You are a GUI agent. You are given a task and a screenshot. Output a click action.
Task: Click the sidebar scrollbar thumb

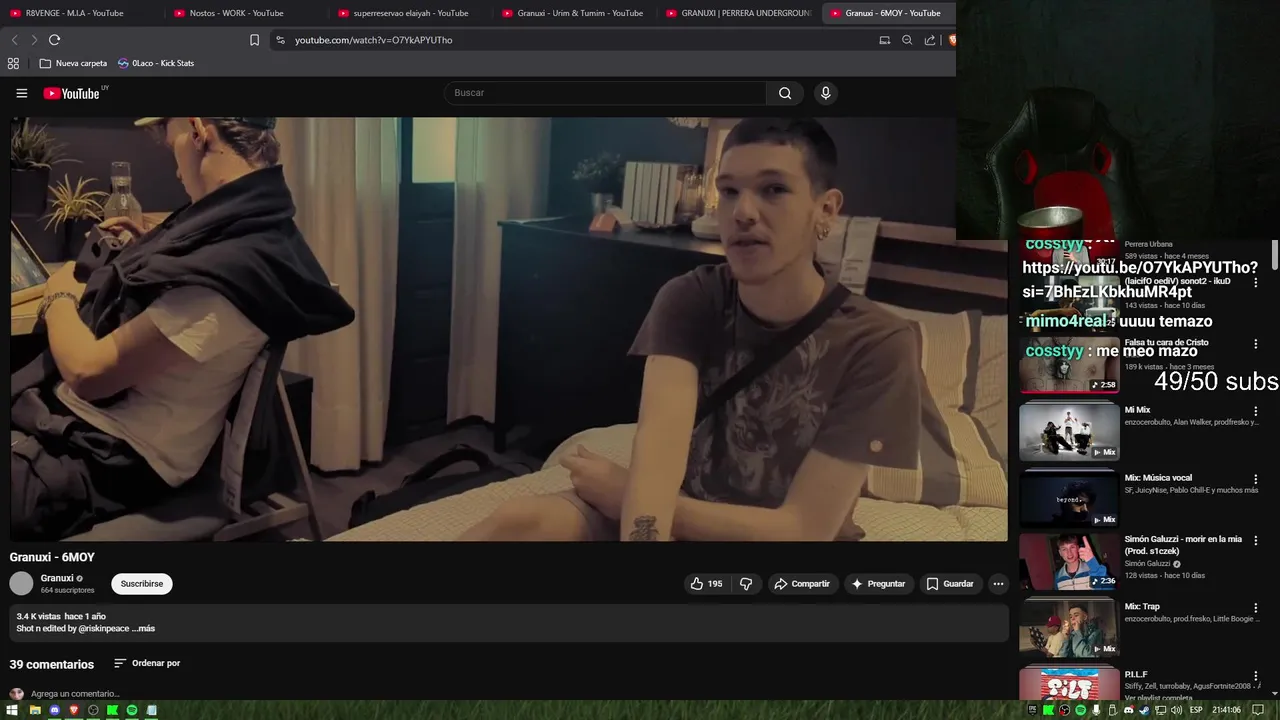(x=1275, y=254)
